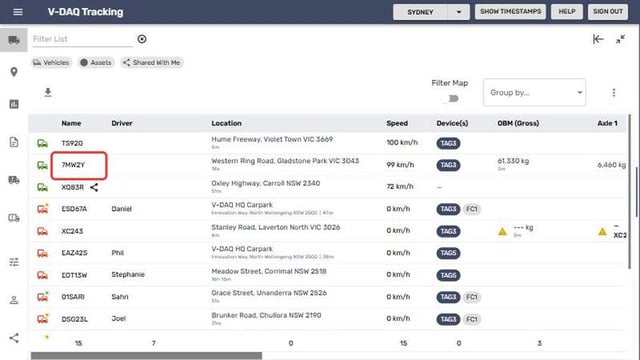Sort by the OBM (Gross) column header
The width and height of the screenshot is (640, 360).
(518, 123)
